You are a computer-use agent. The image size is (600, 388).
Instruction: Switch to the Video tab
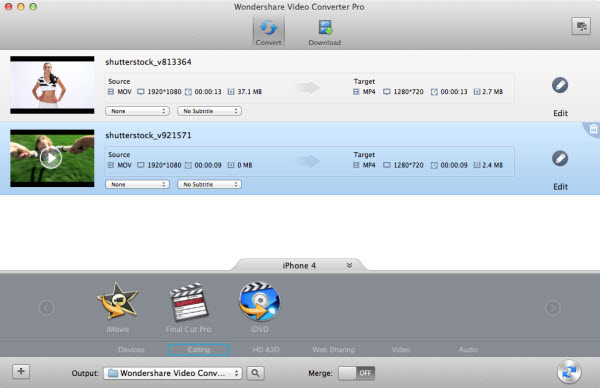coord(401,350)
